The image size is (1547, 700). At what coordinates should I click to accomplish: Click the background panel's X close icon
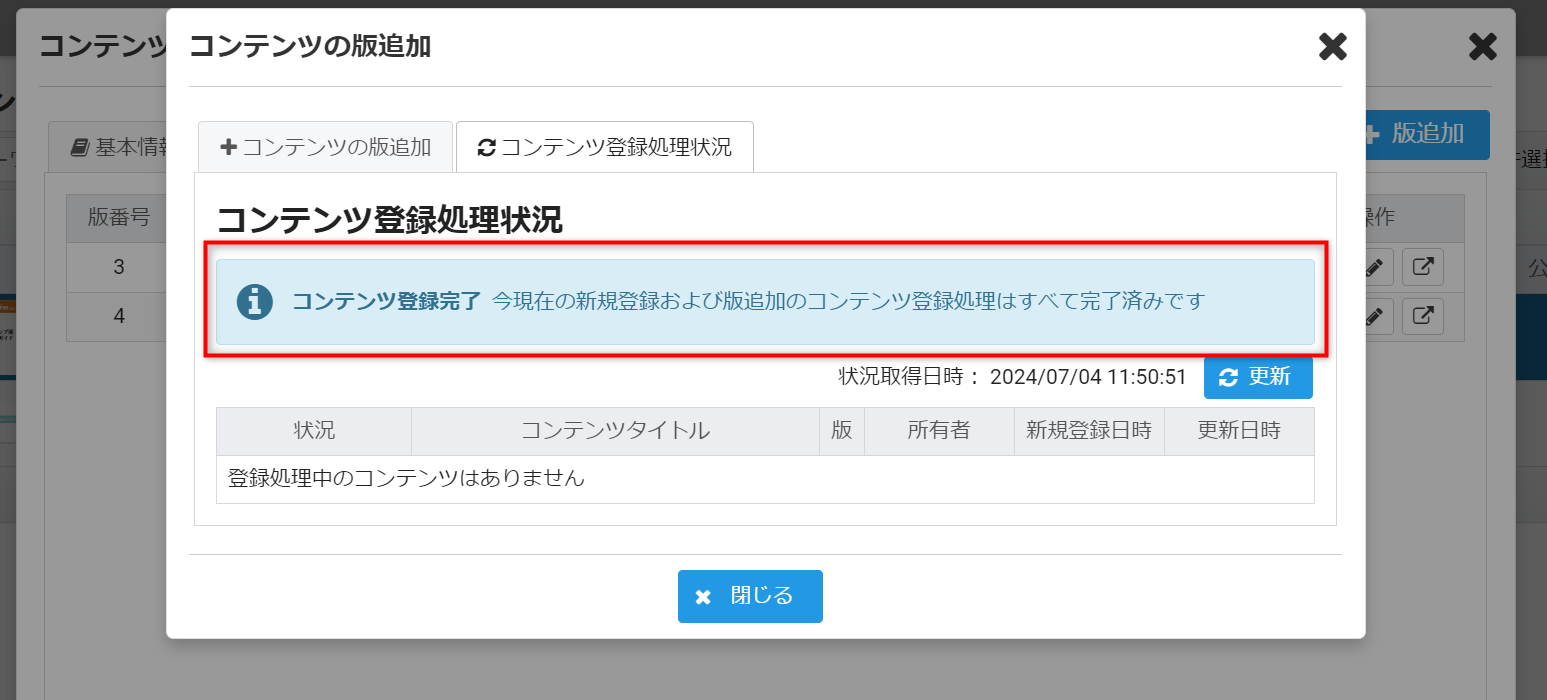point(1482,47)
